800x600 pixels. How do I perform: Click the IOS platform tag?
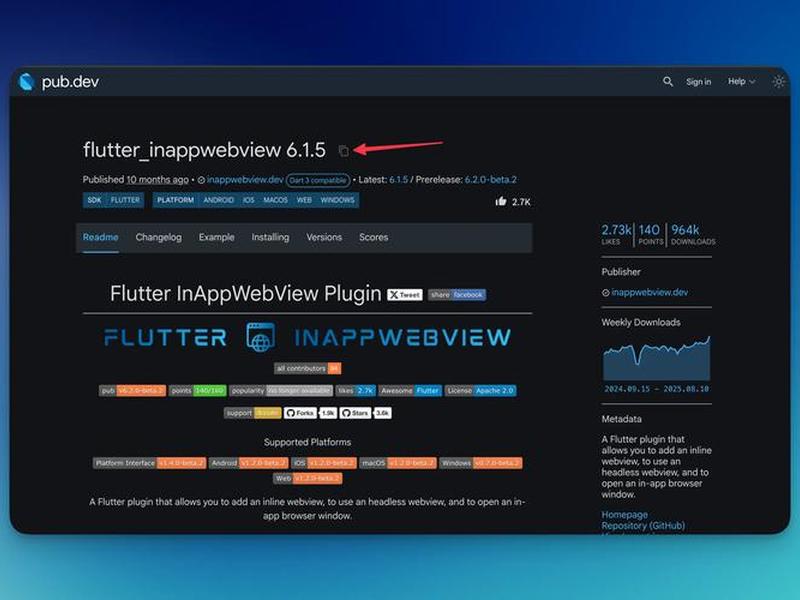248,200
